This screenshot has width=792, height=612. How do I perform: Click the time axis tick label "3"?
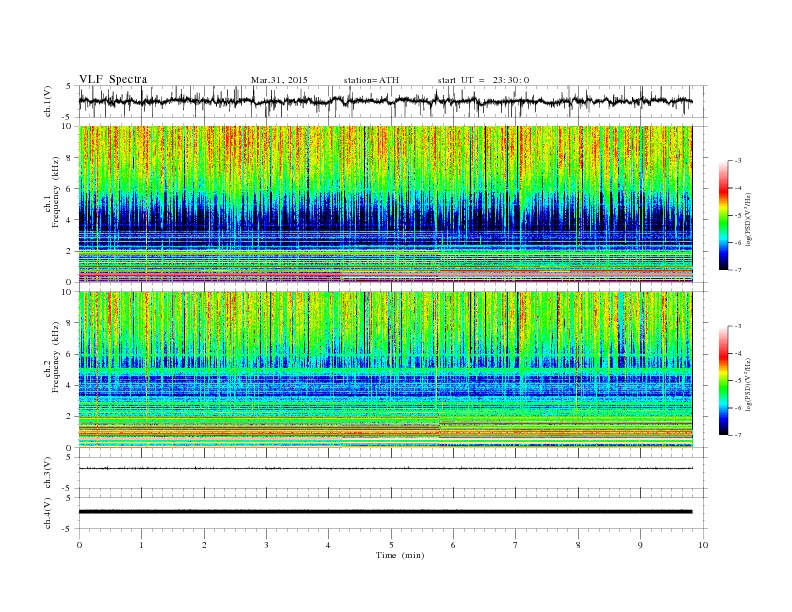point(266,545)
